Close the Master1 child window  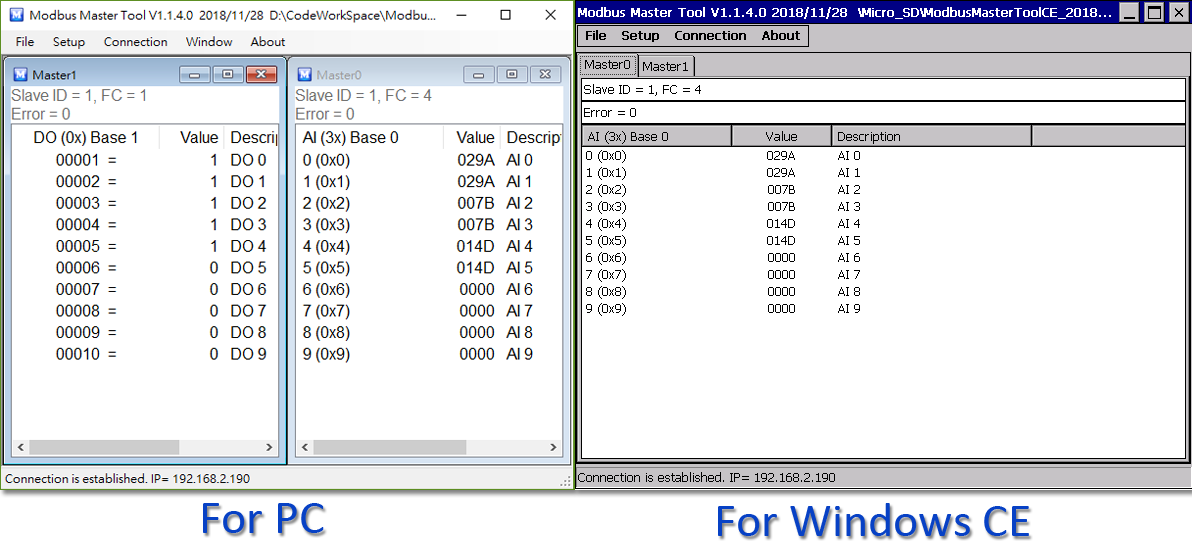pyautogui.click(x=261, y=74)
